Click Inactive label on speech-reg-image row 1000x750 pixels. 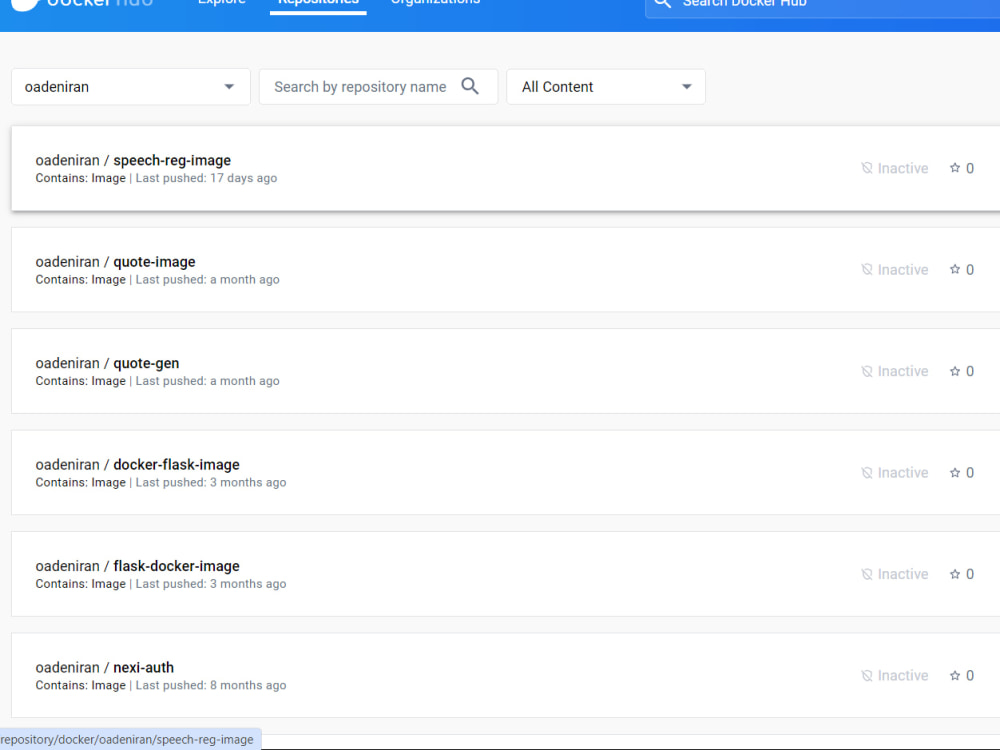click(902, 168)
